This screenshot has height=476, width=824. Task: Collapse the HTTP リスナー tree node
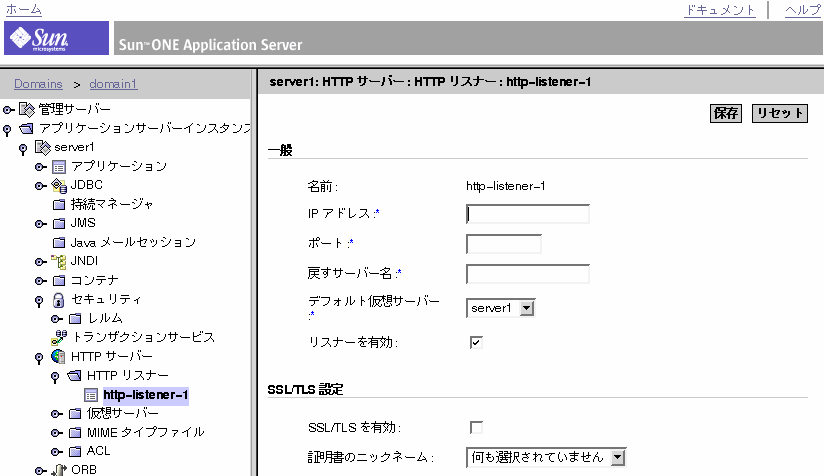55,377
